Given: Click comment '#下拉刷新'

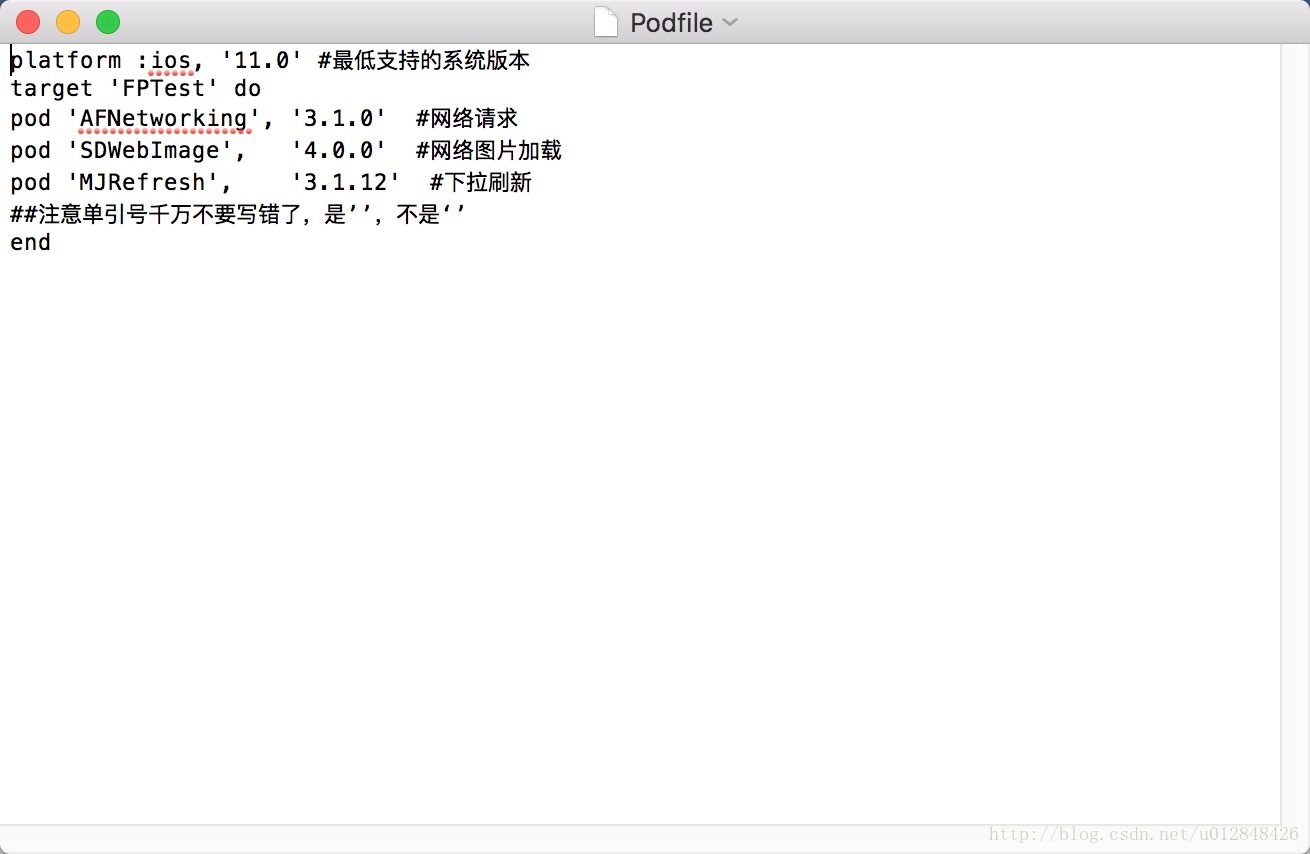Looking at the screenshot, I should pos(481,183).
